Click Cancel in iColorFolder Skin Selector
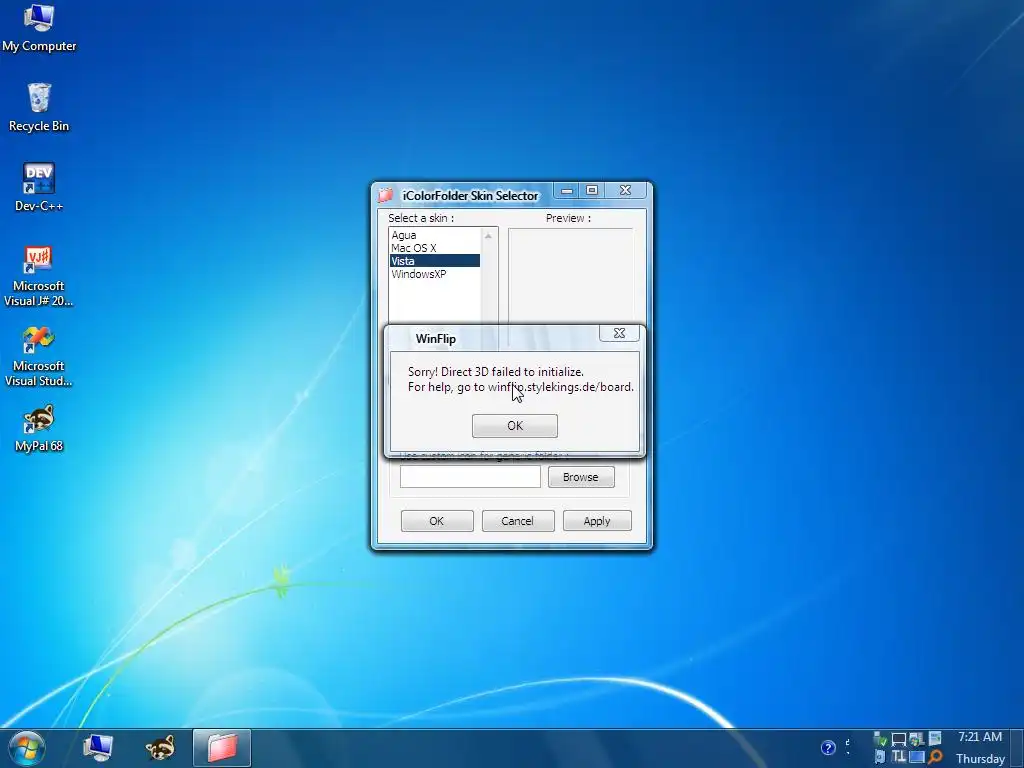This screenshot has width=1024, height=768. coord(518,521)
